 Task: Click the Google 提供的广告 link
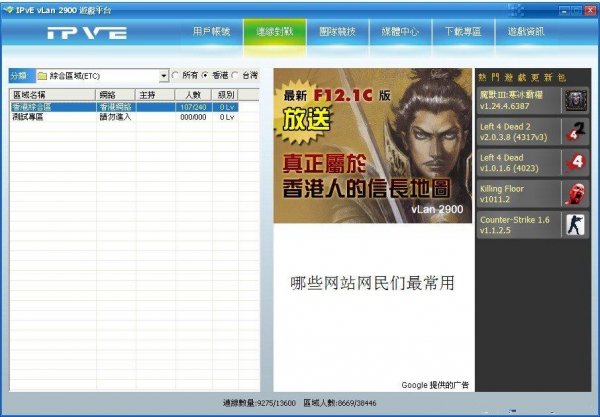(x=435, y=385)
